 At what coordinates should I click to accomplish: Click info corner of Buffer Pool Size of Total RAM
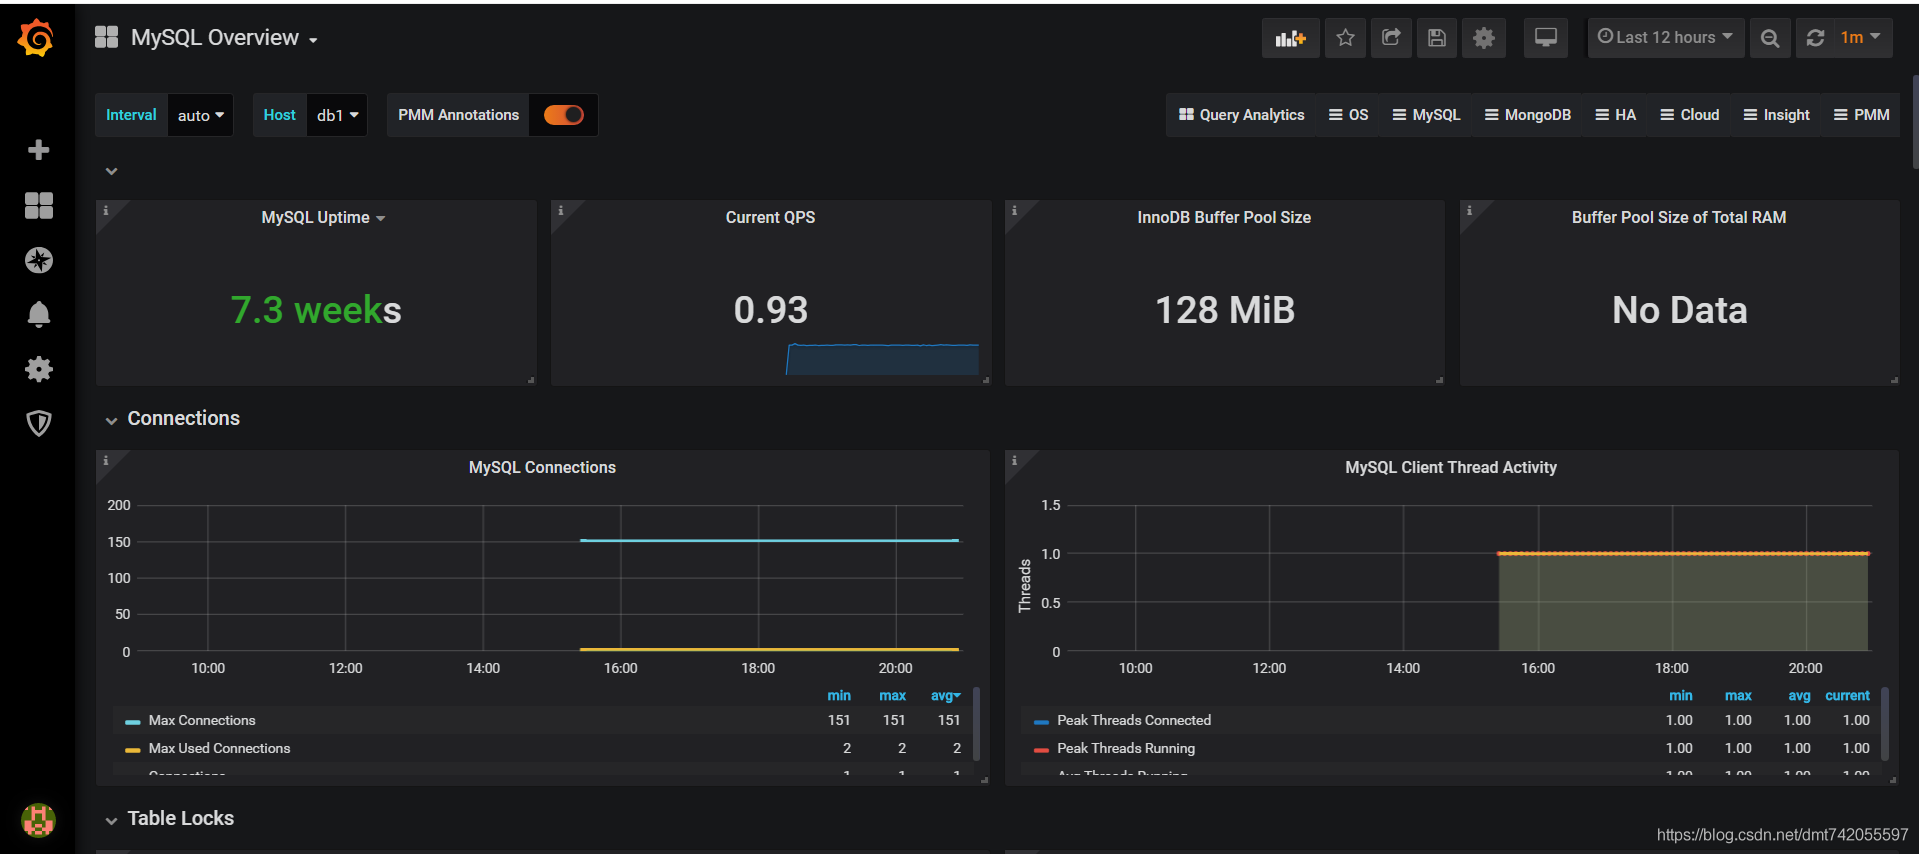1469,210
